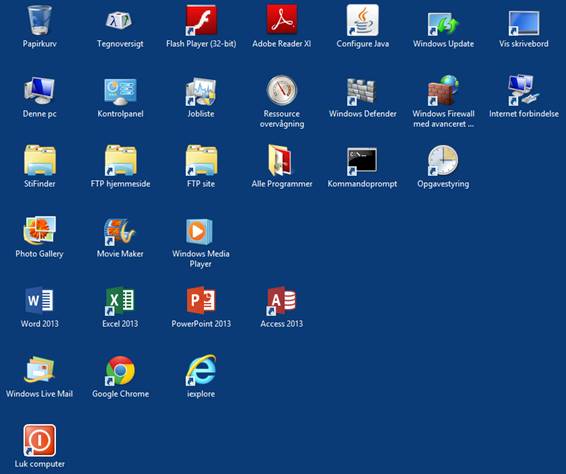Open the Jobliste task manager shortcut
Viewport: 566px width, 474px height.
[201, 91]
